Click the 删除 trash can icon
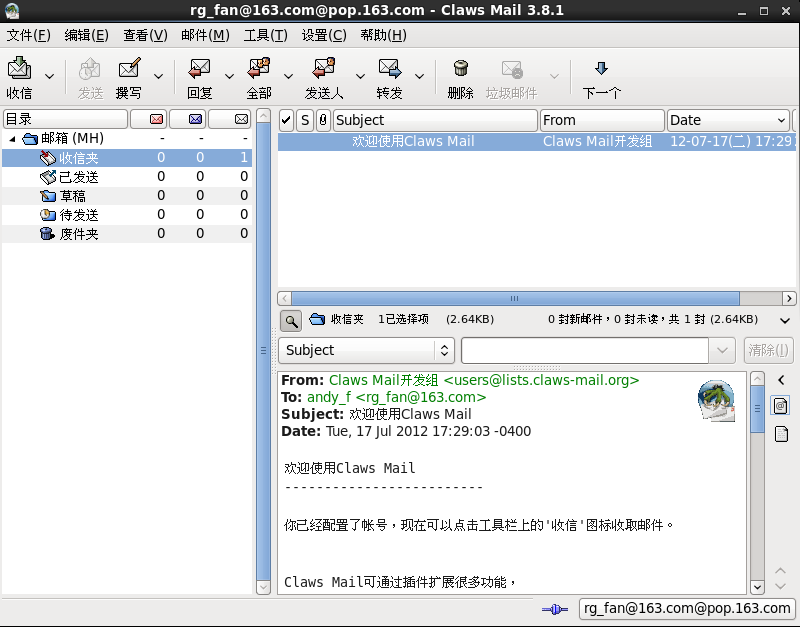This screenshot has width=800, height=627. coord(461,68)
